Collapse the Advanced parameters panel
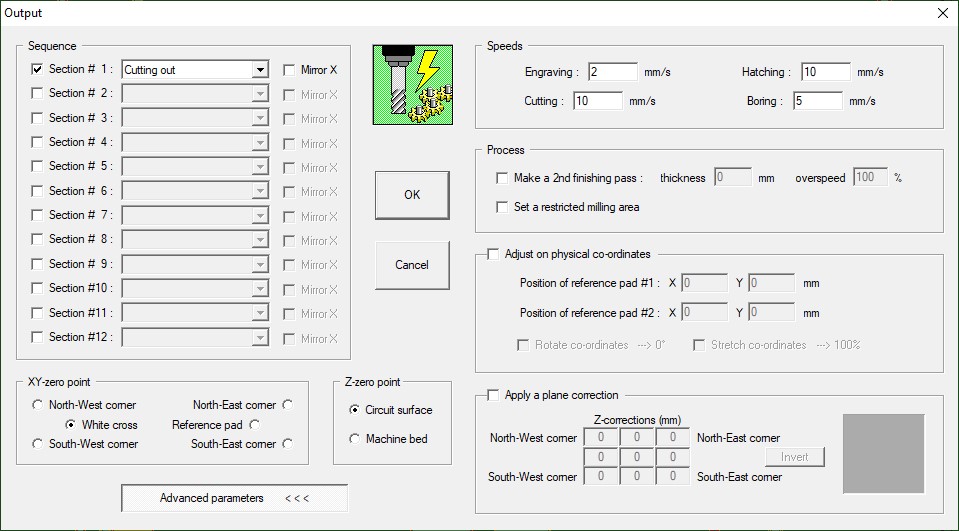Viewport: 959px width, 531px height. [234, 498]
